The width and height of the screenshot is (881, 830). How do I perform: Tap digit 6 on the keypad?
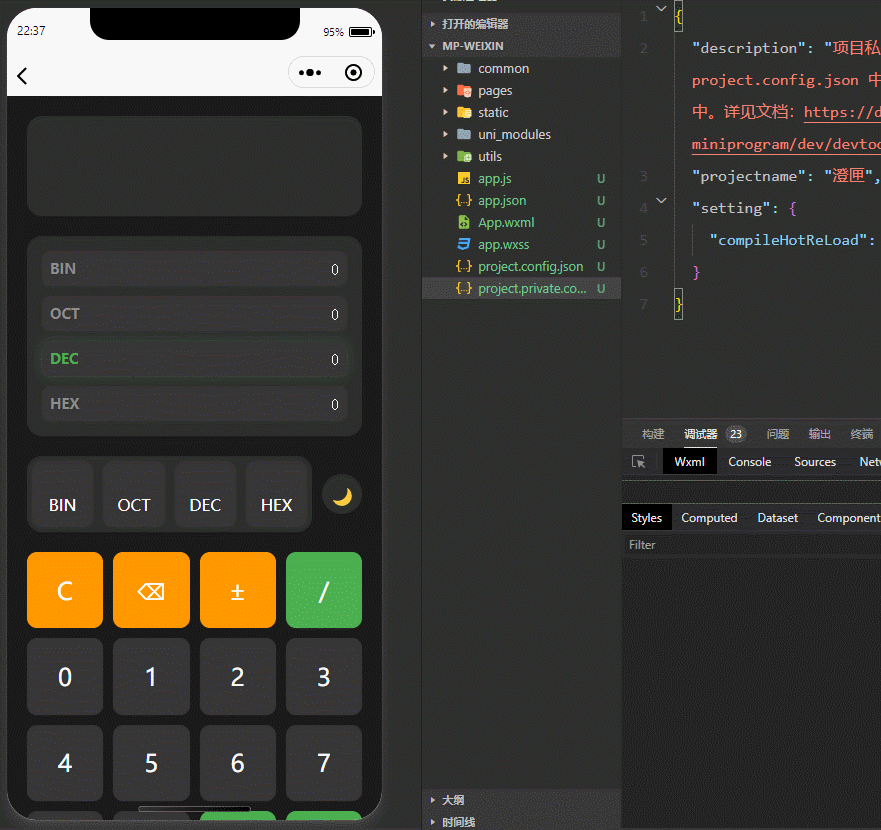pyautogui.click(x=238, y=763)
